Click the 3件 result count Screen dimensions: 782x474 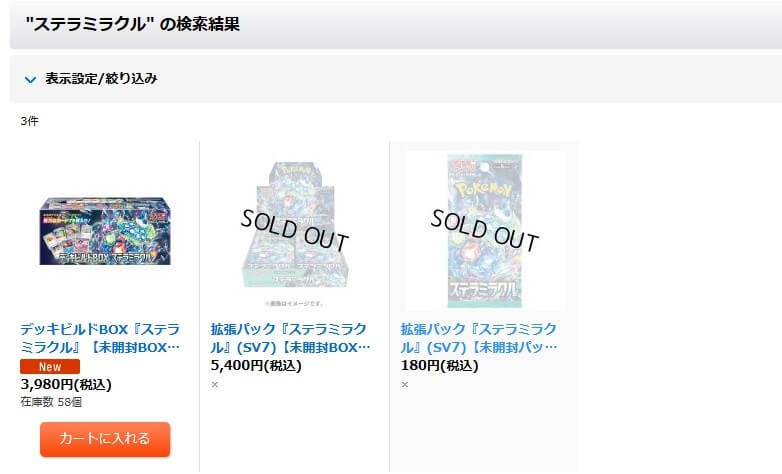pos(28,121)
